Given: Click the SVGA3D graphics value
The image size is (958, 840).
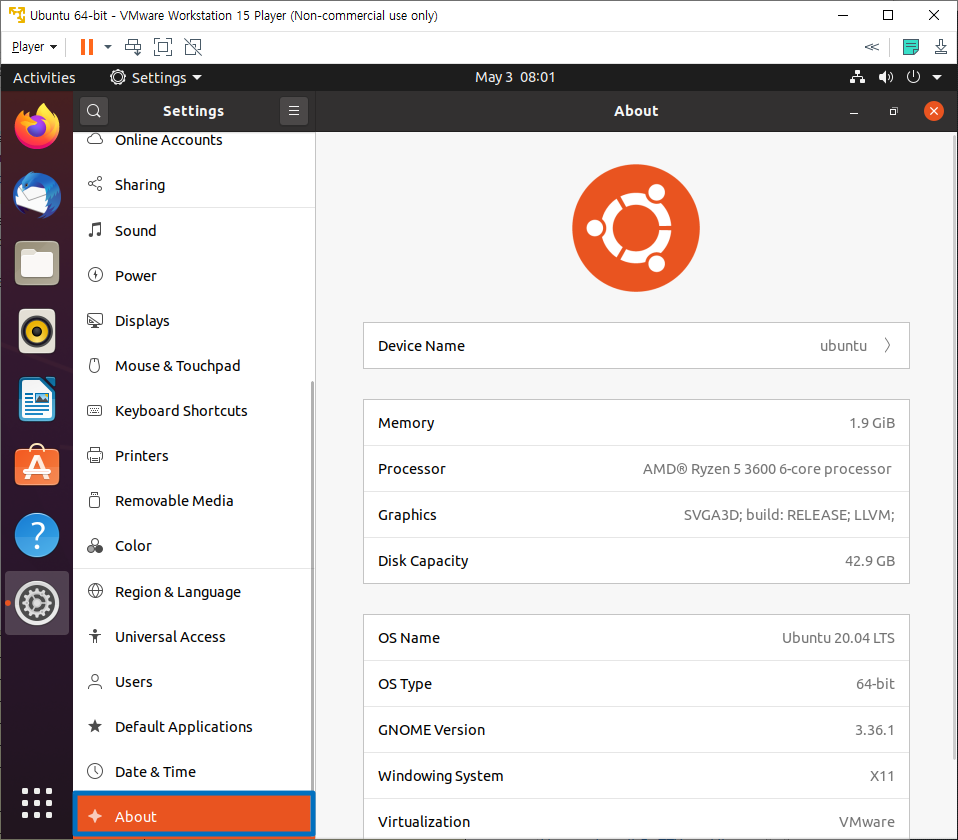Looking at the screenshot, I should [x=789, y=515].
